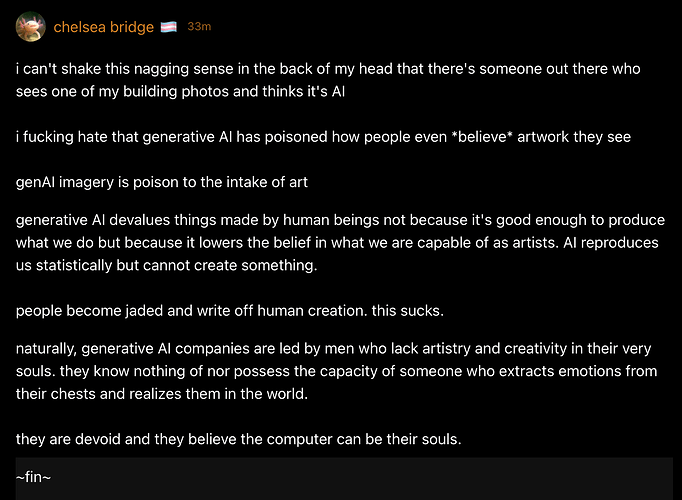This screenshot has width=682, height=500.
Task: Open chelsea bridge's profile via username
Action: 104,27
